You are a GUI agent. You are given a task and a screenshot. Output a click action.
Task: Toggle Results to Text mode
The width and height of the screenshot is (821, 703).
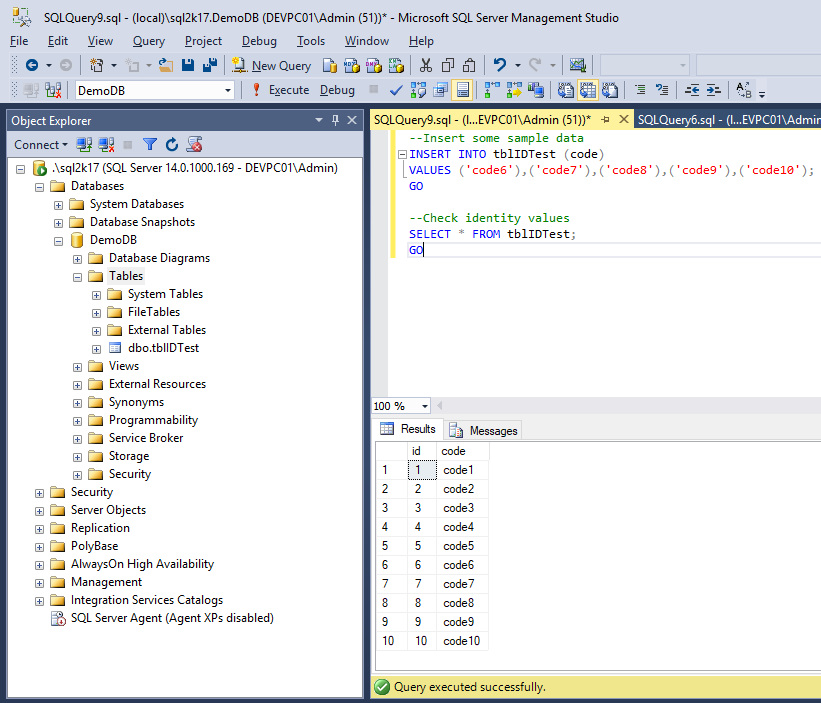(565, 90)
